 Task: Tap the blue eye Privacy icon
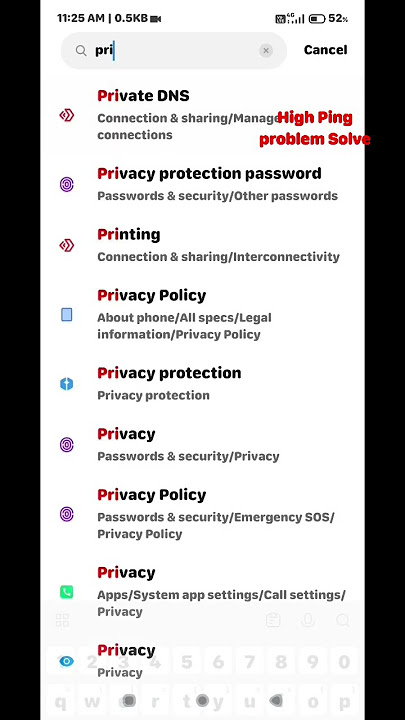tap(67, 661)
